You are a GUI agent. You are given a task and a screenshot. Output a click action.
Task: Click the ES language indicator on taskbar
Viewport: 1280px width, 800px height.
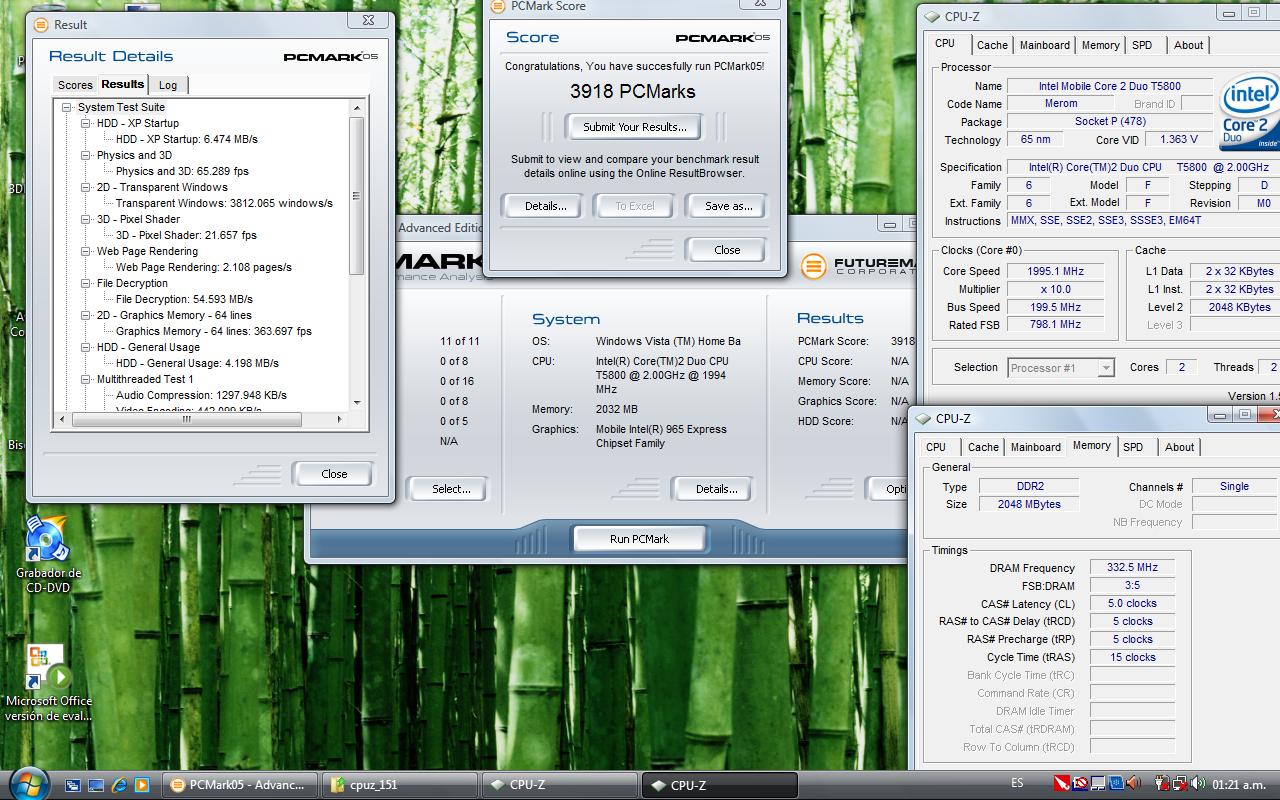[x=1017, y=784]
